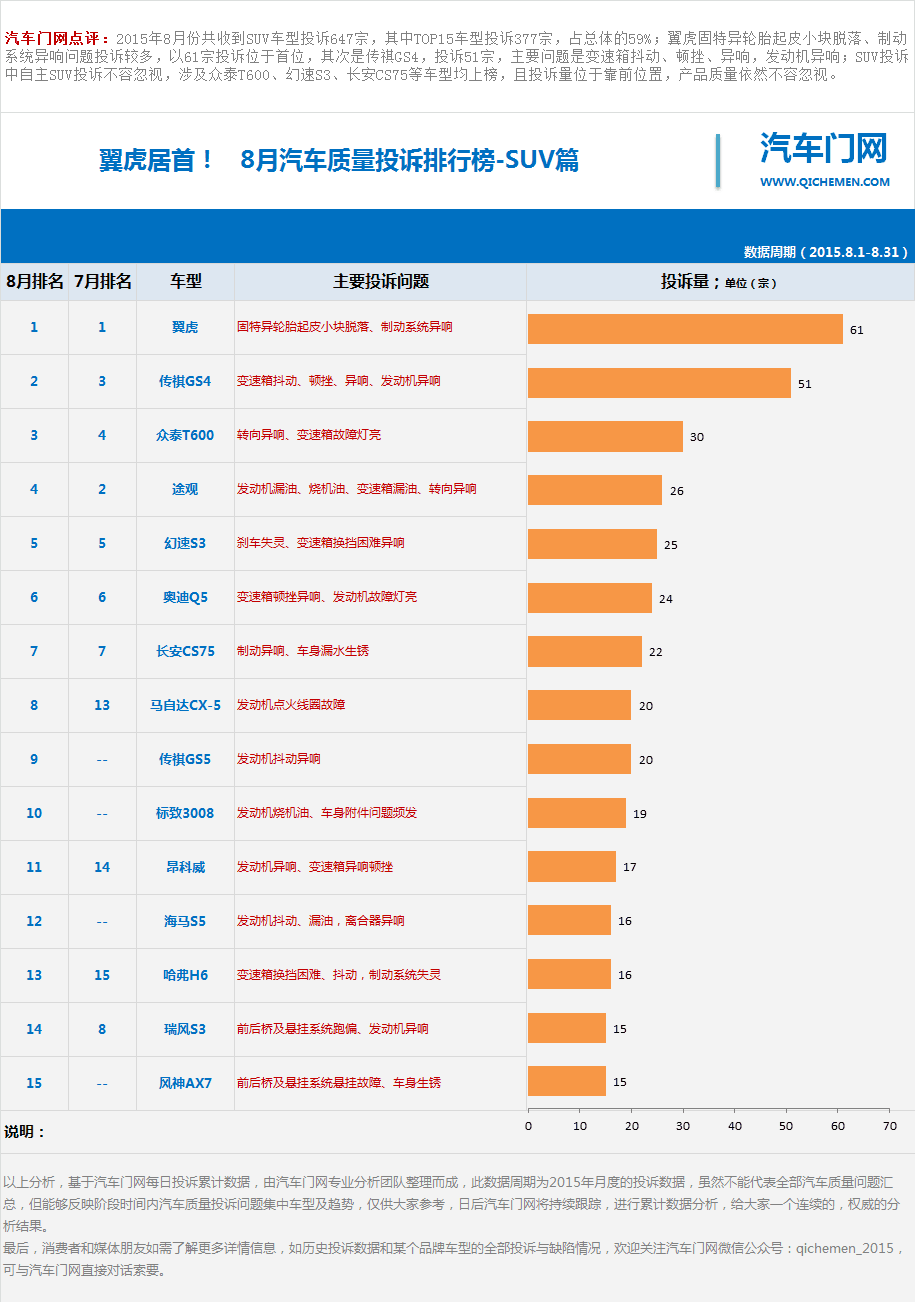Select the 7月排名 column header
Screen dimensions: 915x1302
(102, 281)
